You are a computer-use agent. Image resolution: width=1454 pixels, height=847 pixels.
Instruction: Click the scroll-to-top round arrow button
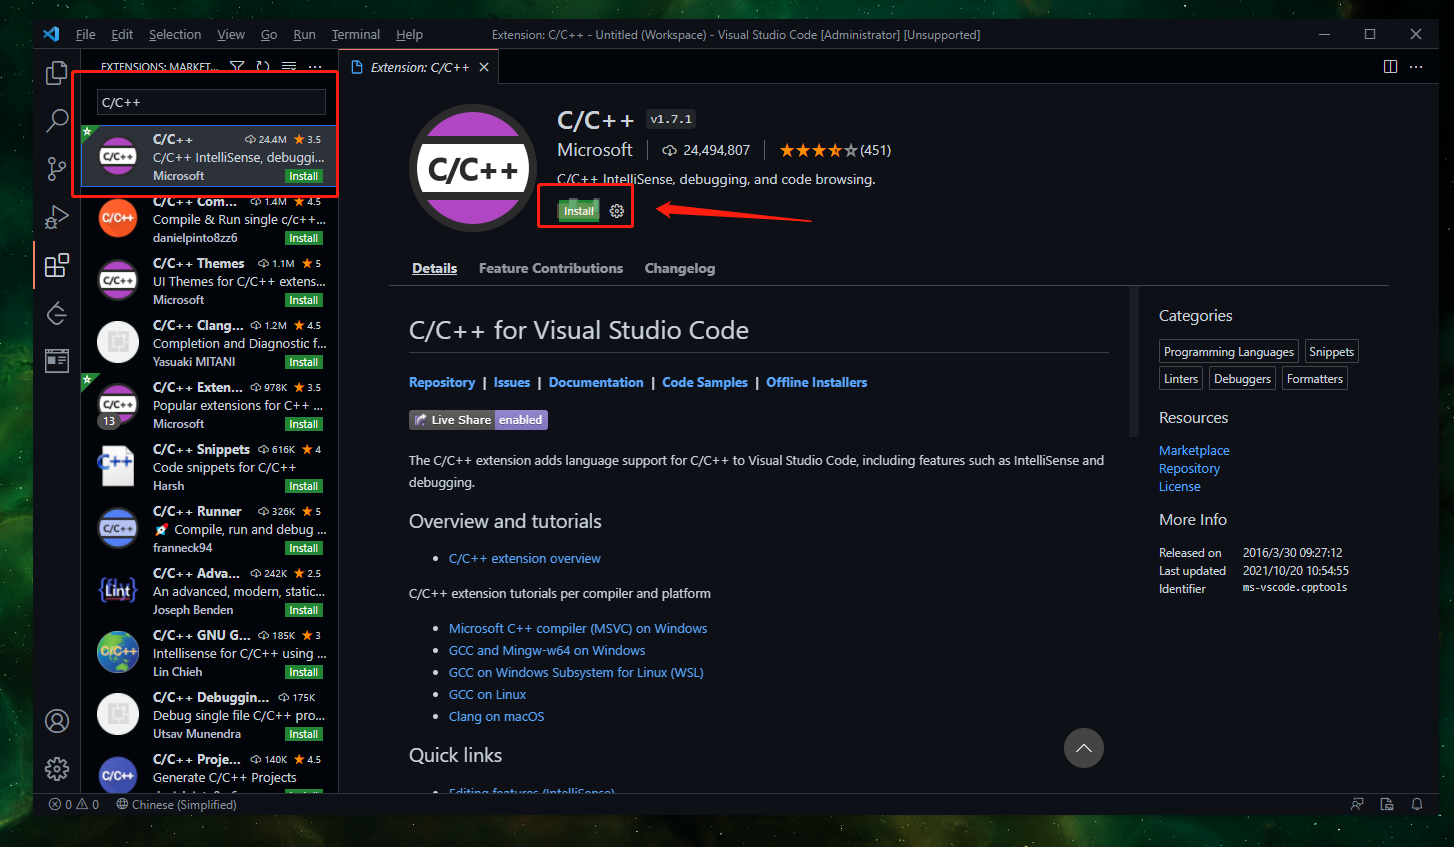pos(1084,748)
